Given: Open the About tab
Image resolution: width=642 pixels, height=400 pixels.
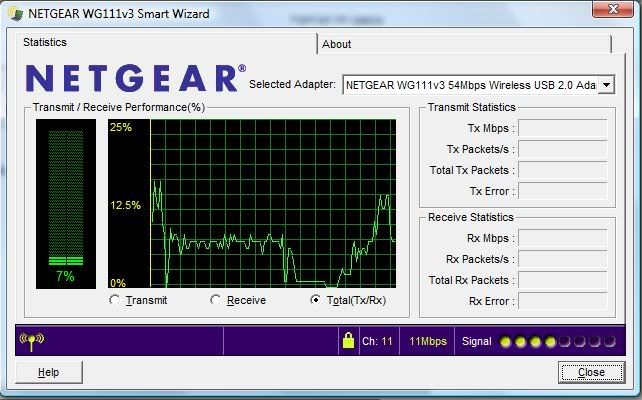Looking at the screenshot, I should [464, 44].
